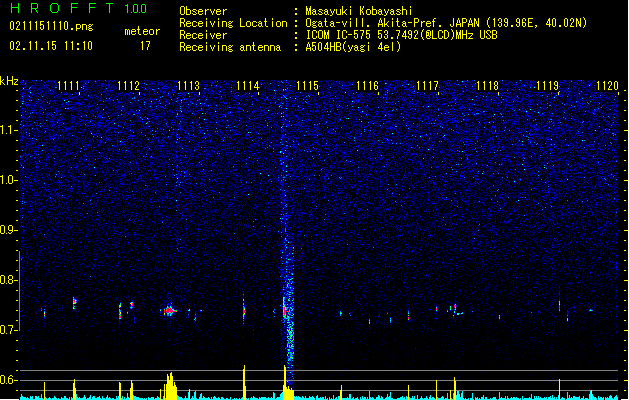This screenshot has height=400, width=629.
Task: Click the date stamp 02.11.15 11:10
Action: click(x=51, y=46)
